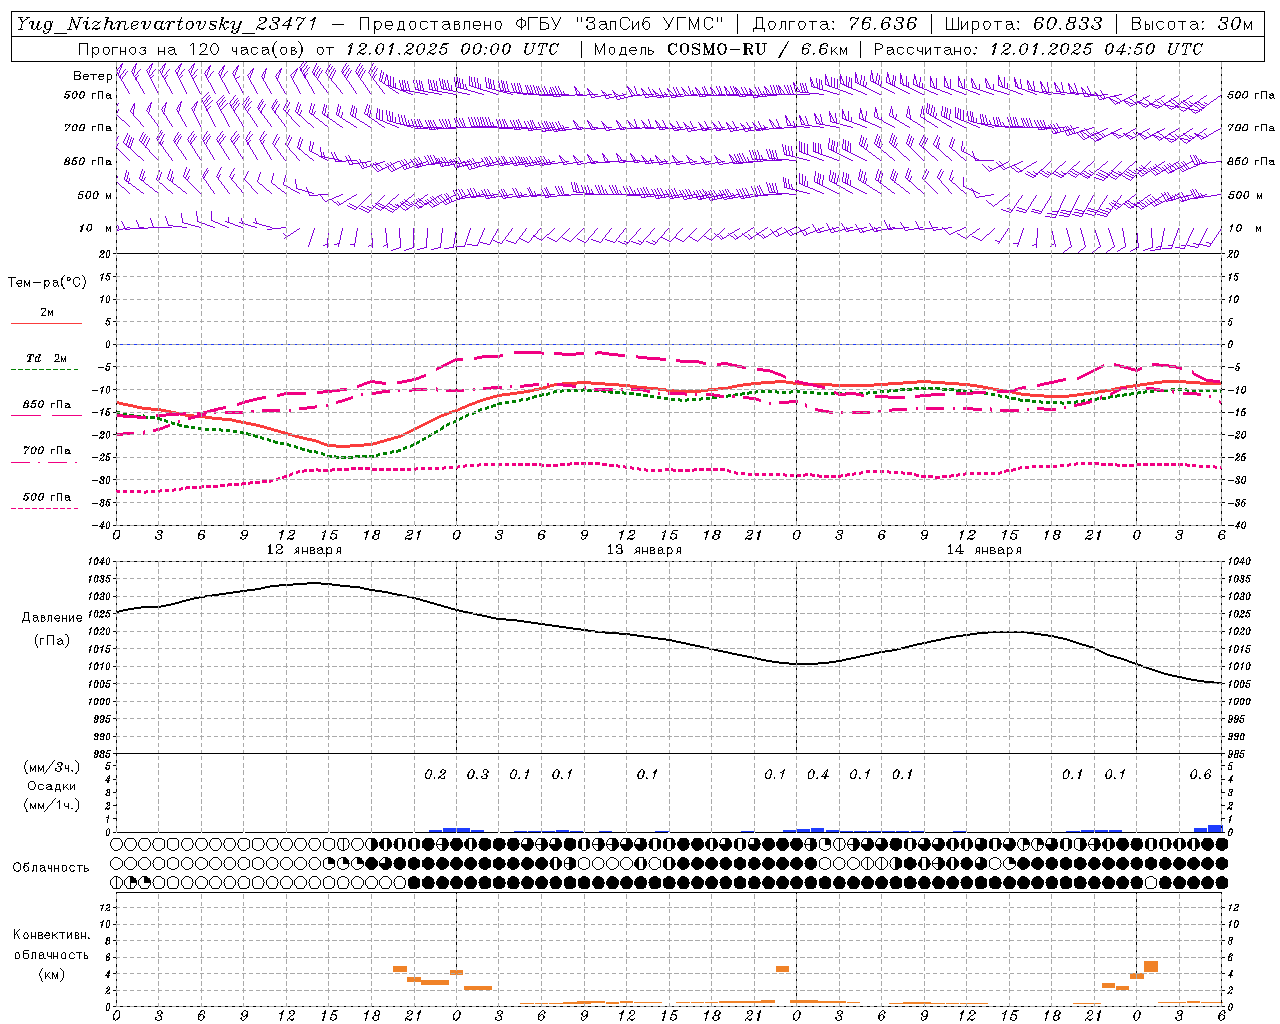
Task: Click the (км) unit under convective cloudiness
Action: tap(51, 974)
